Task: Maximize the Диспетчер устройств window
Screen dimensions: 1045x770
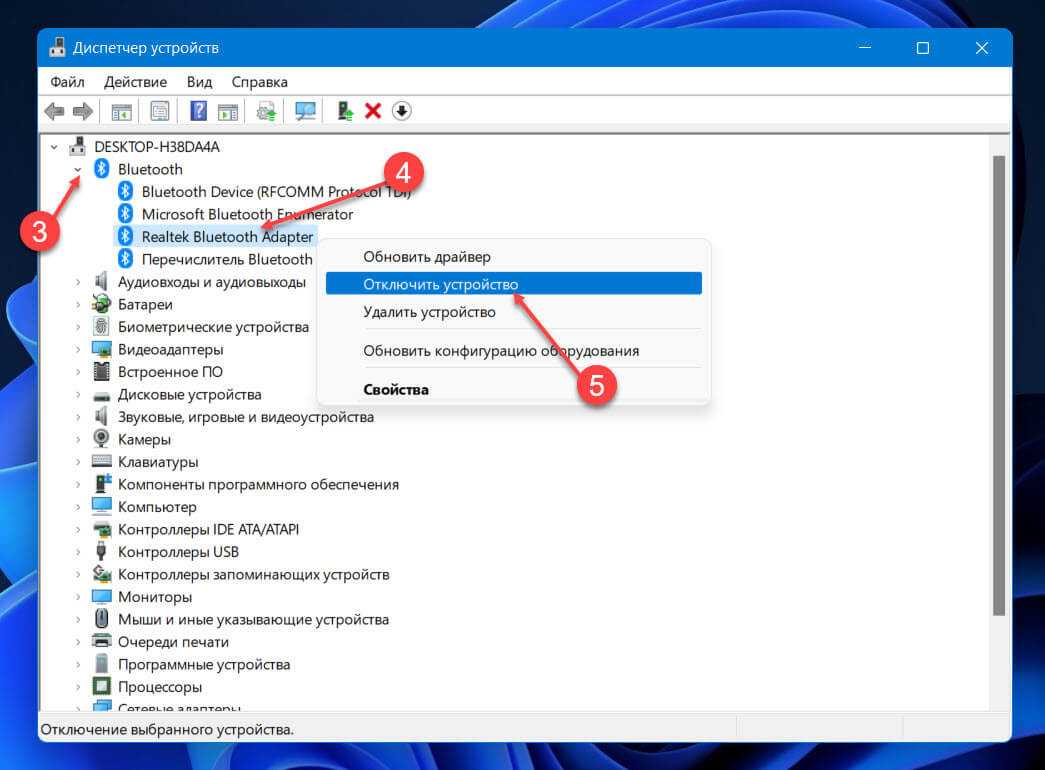Action: click(922, 48)
